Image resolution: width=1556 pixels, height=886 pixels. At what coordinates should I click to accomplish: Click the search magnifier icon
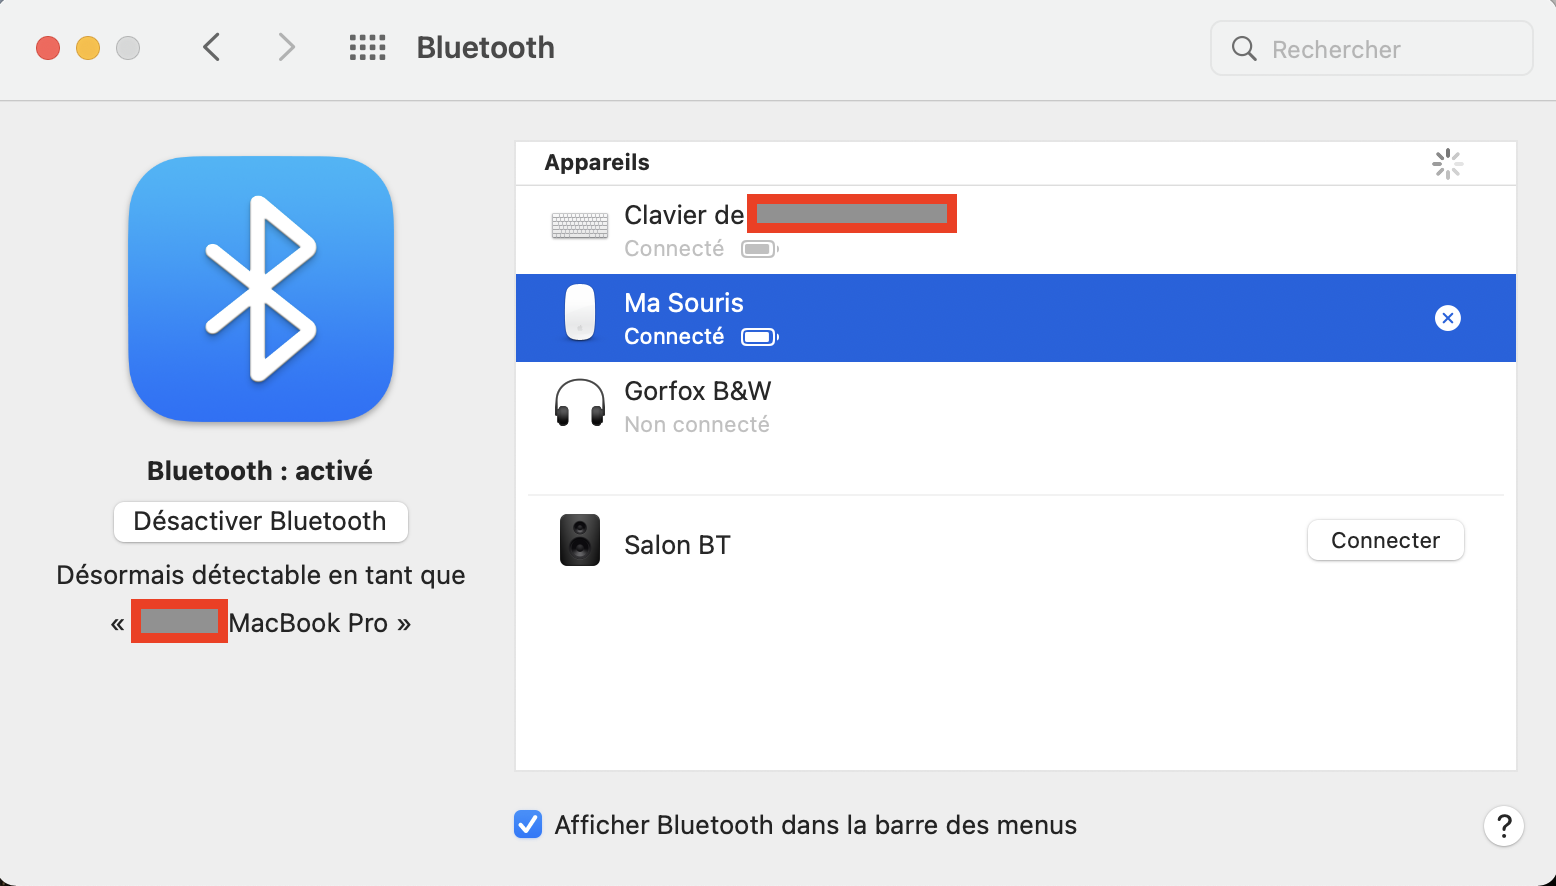point(1244,49)
